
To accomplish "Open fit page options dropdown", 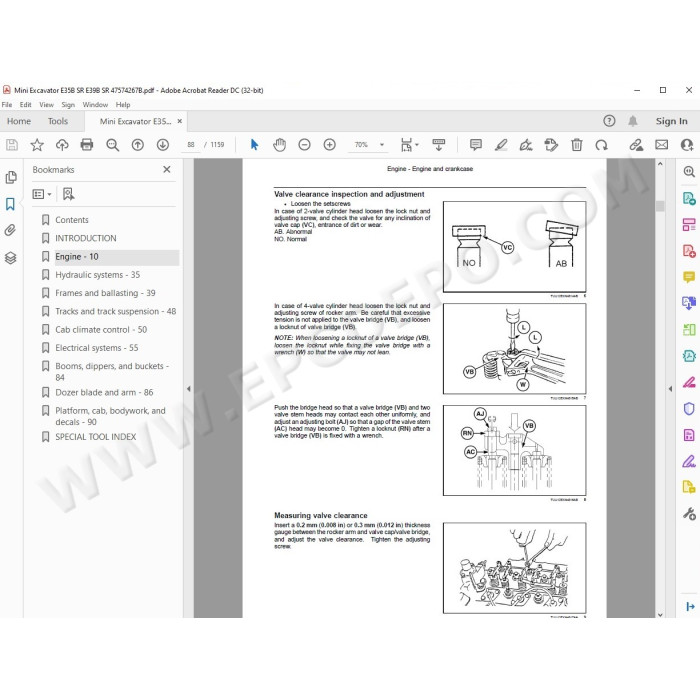I will click(409, 145).
